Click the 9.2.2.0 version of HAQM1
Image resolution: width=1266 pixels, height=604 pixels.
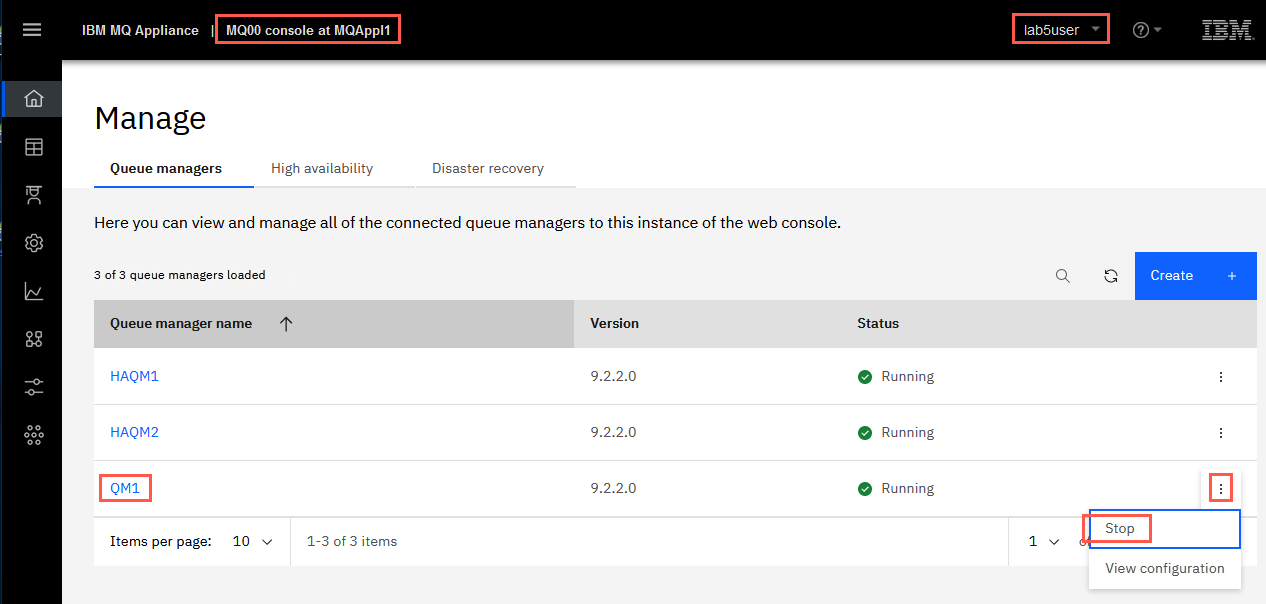pyautogui.click(x=613, y=377)
